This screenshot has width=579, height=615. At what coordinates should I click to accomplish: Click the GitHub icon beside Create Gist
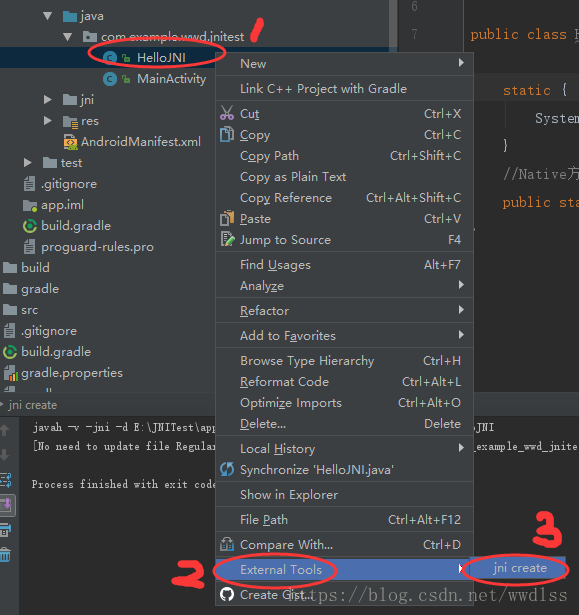tap(227, 594)
